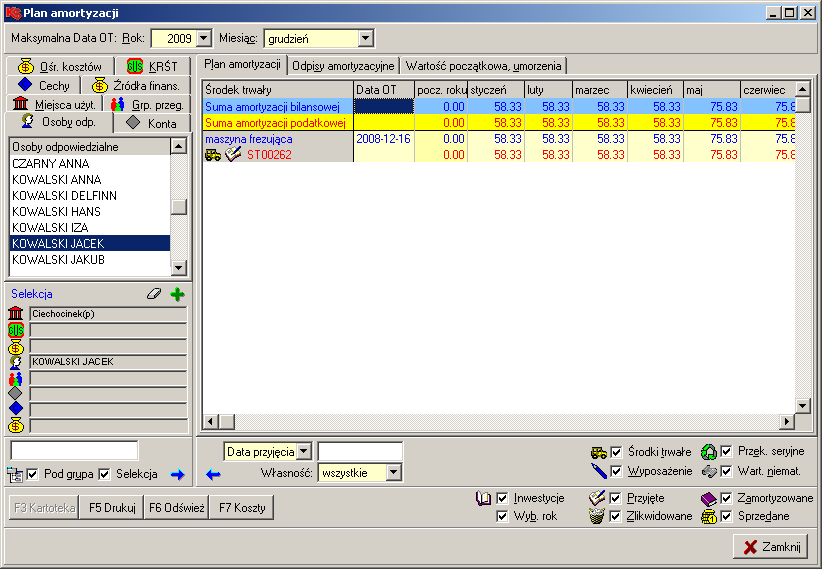This screenshot has width=822, height=569.
Task: Click the bank building icon beside Ciechocinek(p)
Action: (x=16, y=314)
